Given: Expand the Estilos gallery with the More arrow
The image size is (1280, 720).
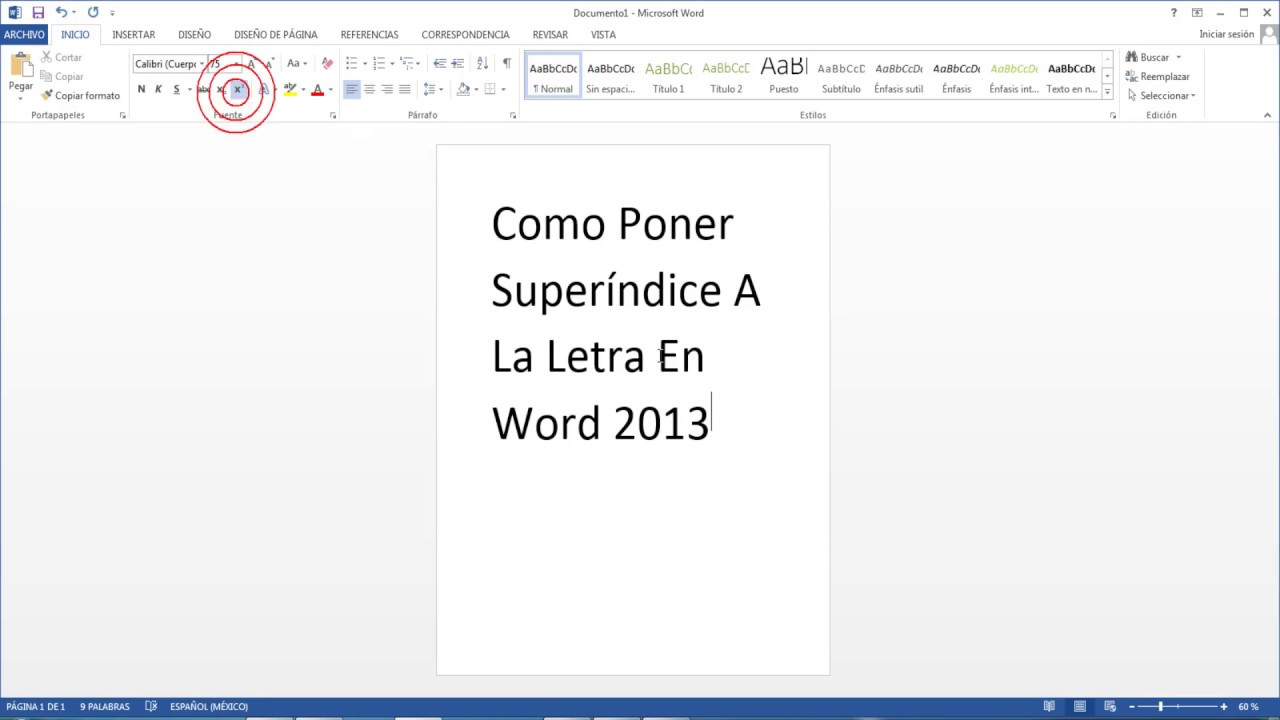Looking at the screenshot, I should pos(1107,92).
